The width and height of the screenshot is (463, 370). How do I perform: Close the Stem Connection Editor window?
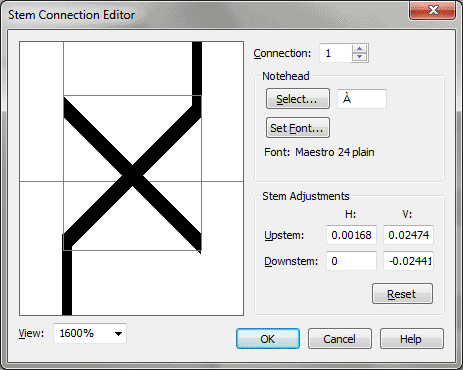[433, 10]
